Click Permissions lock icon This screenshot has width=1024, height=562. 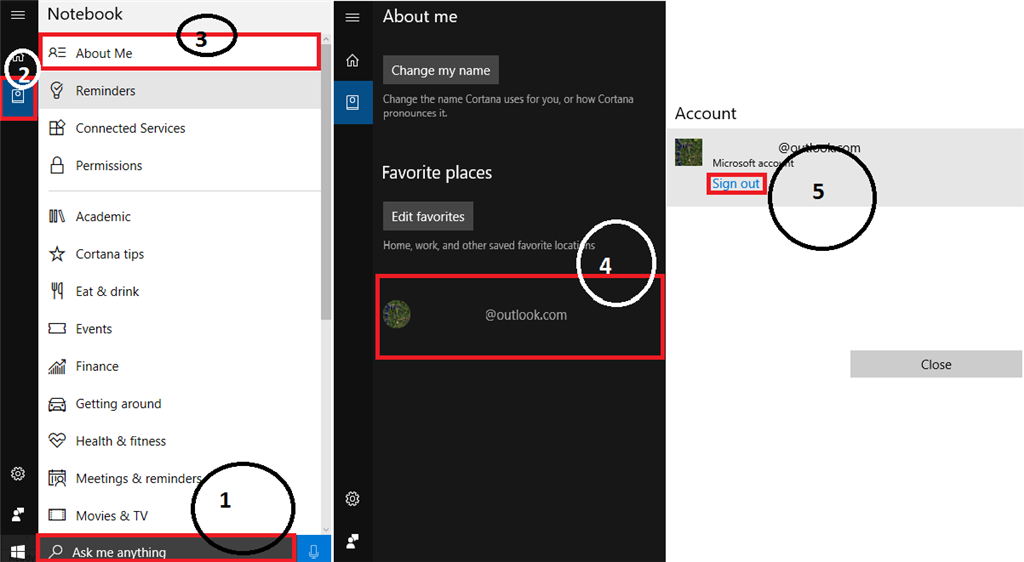point(57,165)
